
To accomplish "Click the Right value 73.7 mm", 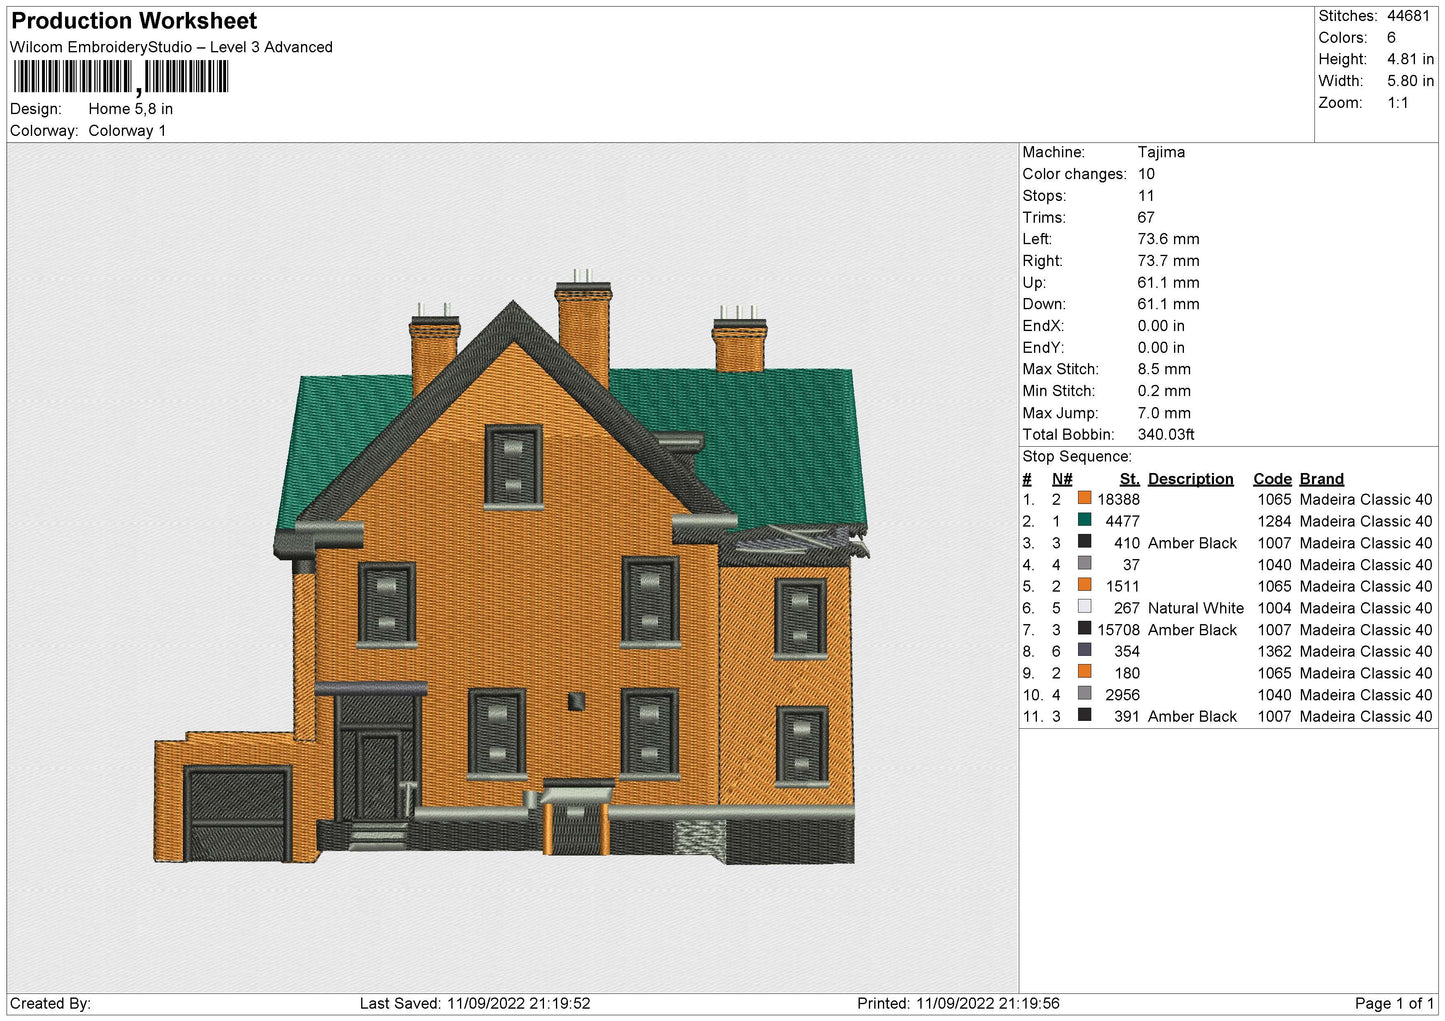I will (x=1168, y=261).
